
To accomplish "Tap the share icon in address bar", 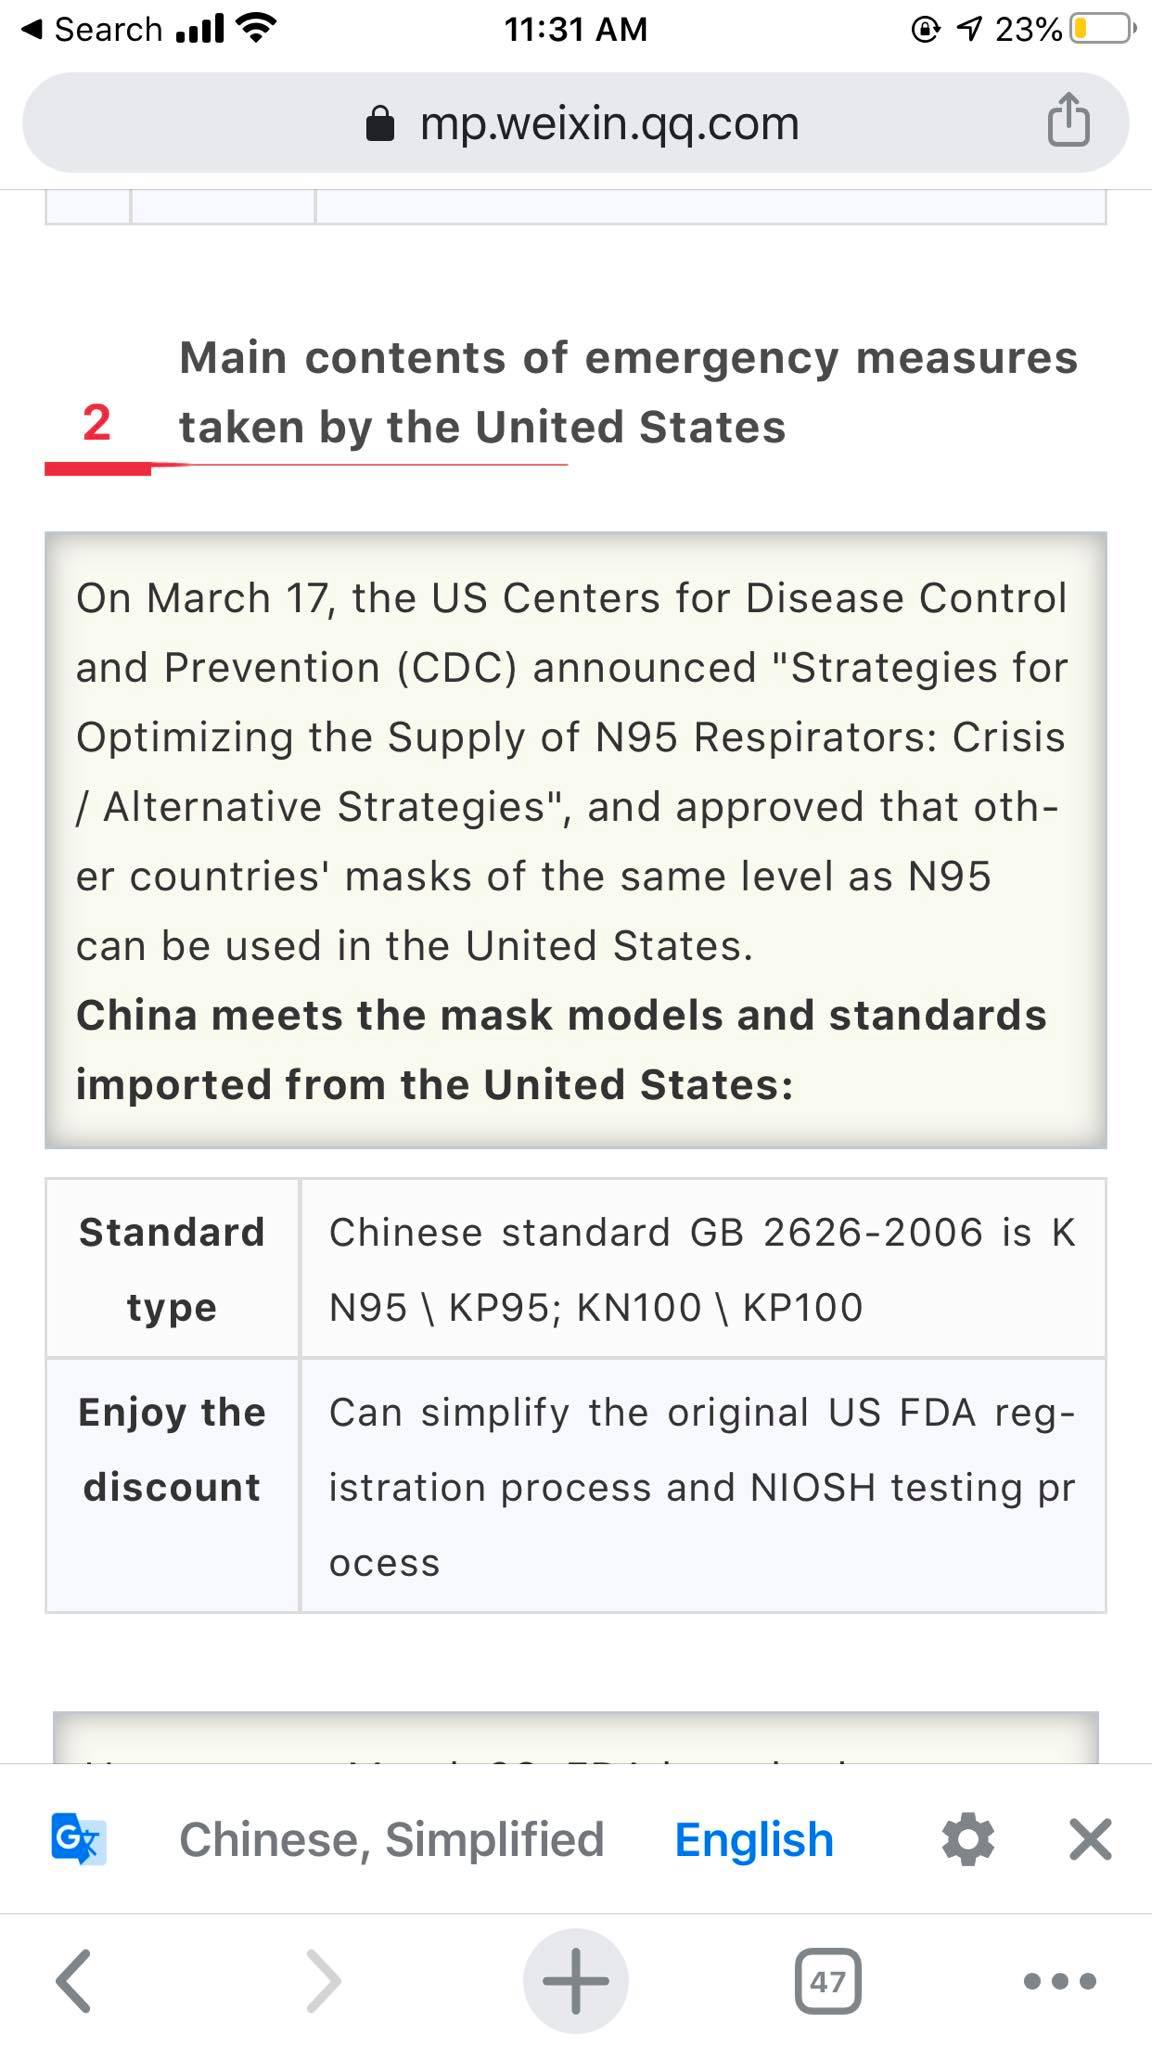I will pos(1068,120).
